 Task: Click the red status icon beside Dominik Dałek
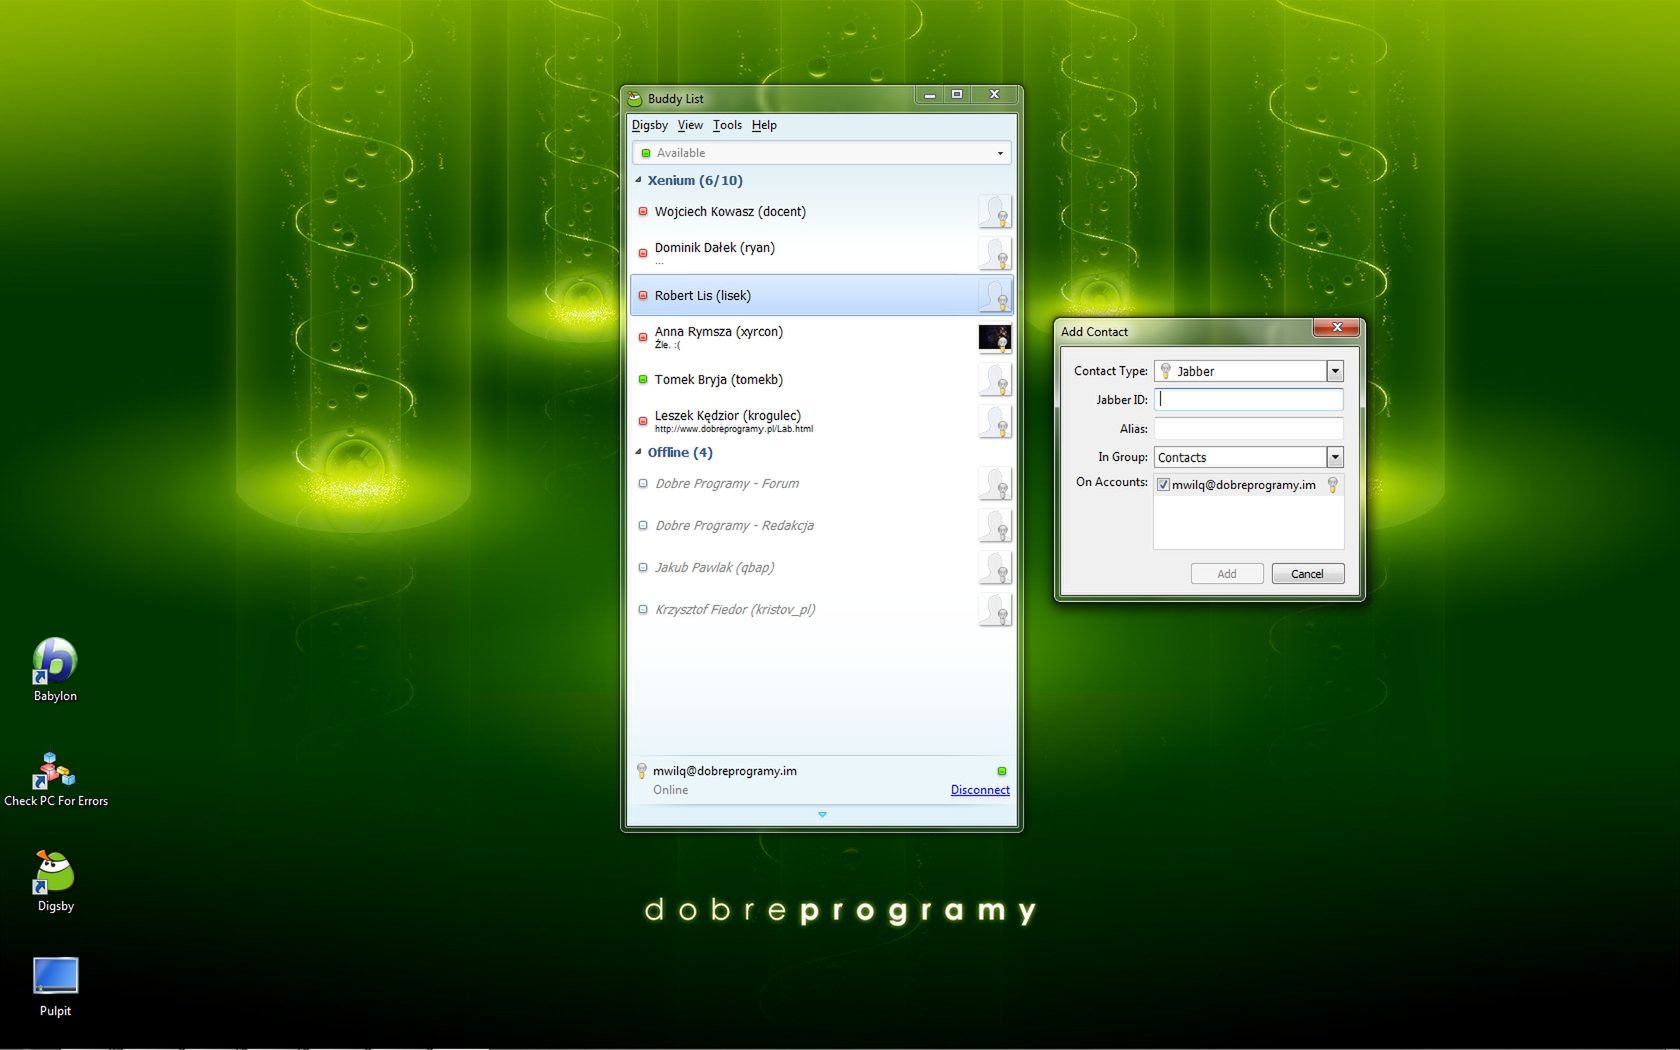pyautogui.click(x=643, y=253)
